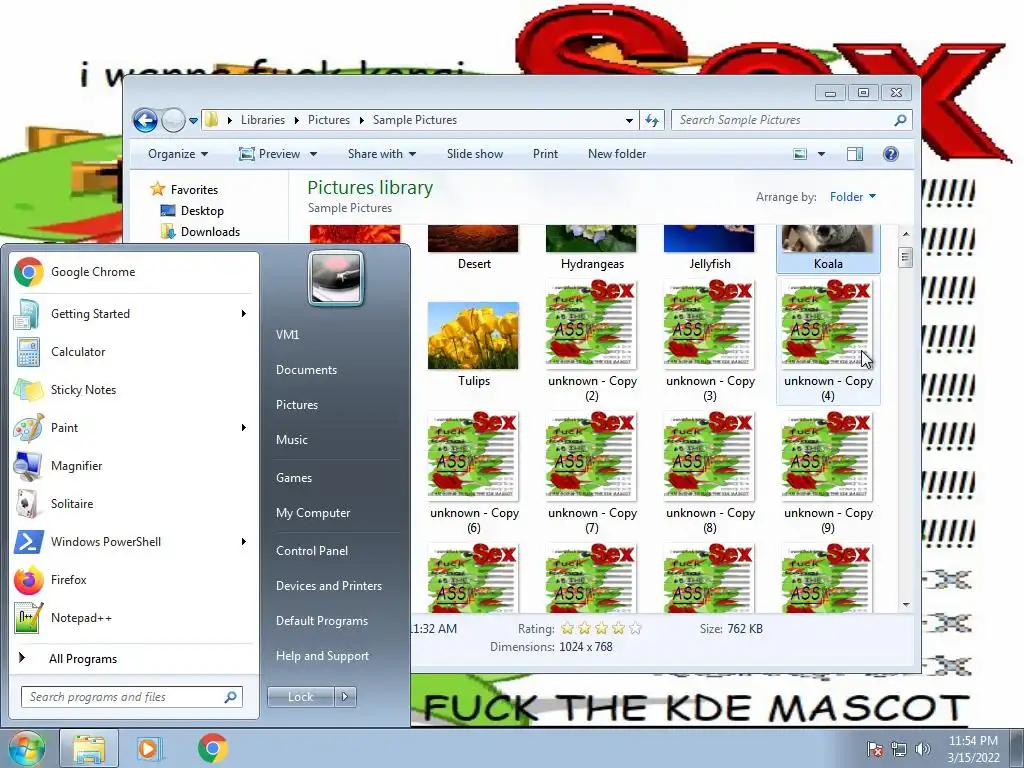Expand Getting Started submenu arrow
Viewport: 1024px width, 768px height.
[x=244, y=314]
